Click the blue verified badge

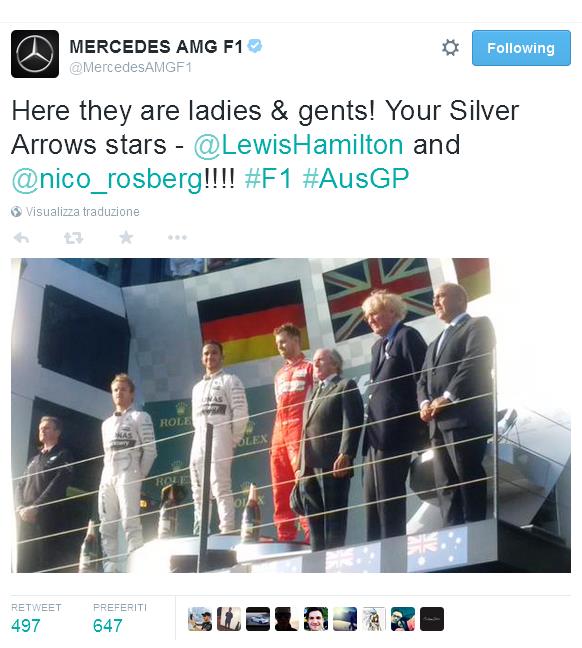click(255, 46)
